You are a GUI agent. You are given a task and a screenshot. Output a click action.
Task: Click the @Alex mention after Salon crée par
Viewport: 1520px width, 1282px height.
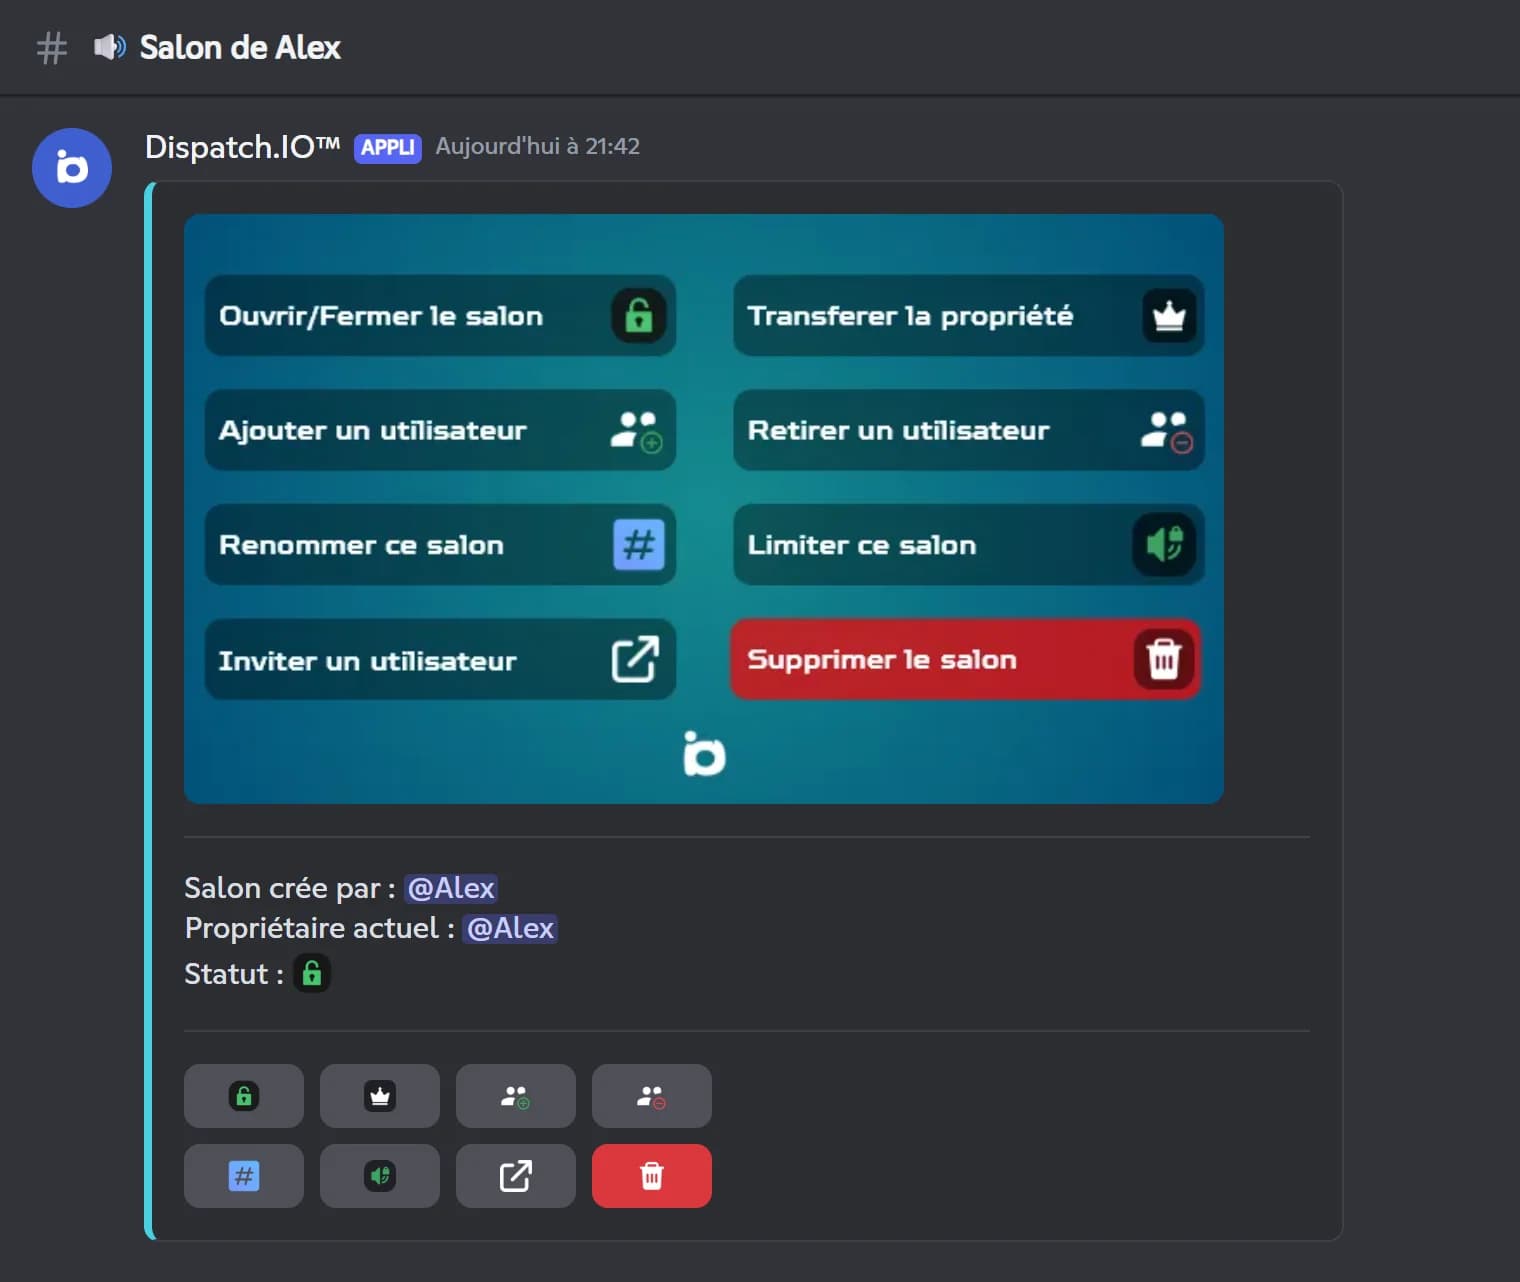(x=451, y=888)
